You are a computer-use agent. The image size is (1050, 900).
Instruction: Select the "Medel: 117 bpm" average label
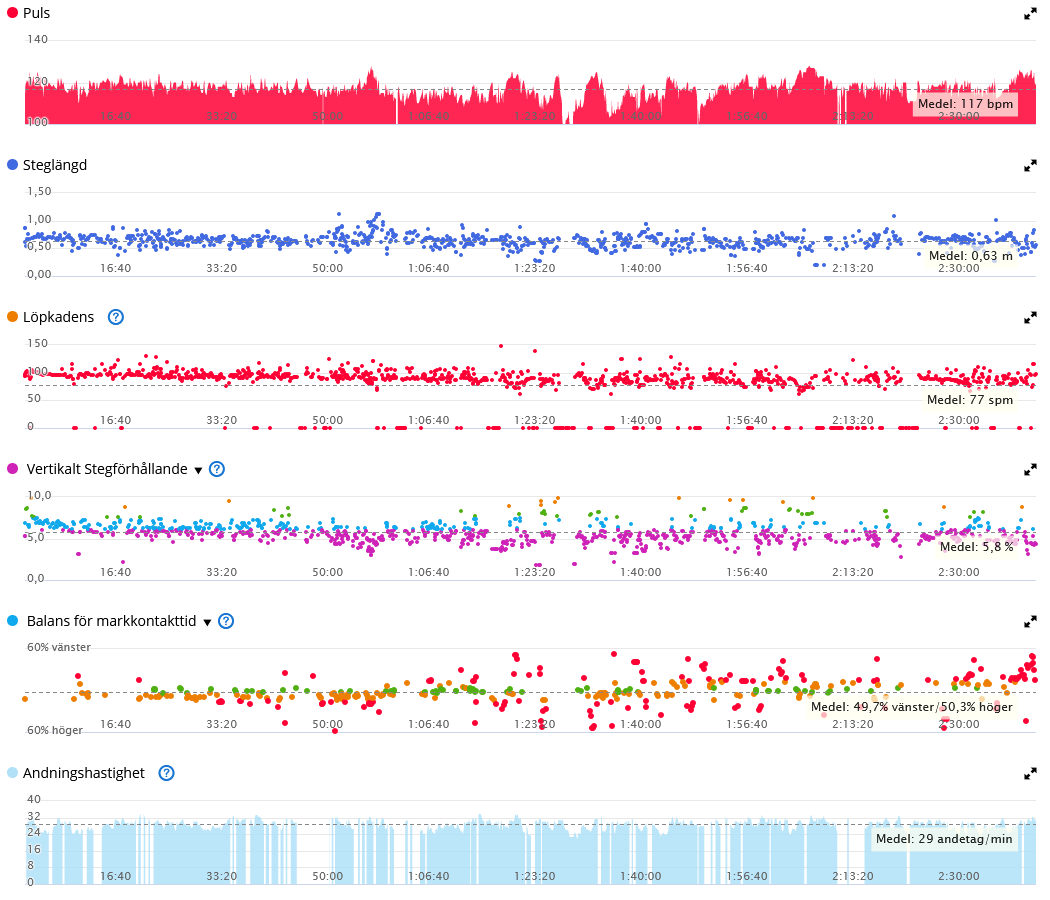click(x=965, y=104)
